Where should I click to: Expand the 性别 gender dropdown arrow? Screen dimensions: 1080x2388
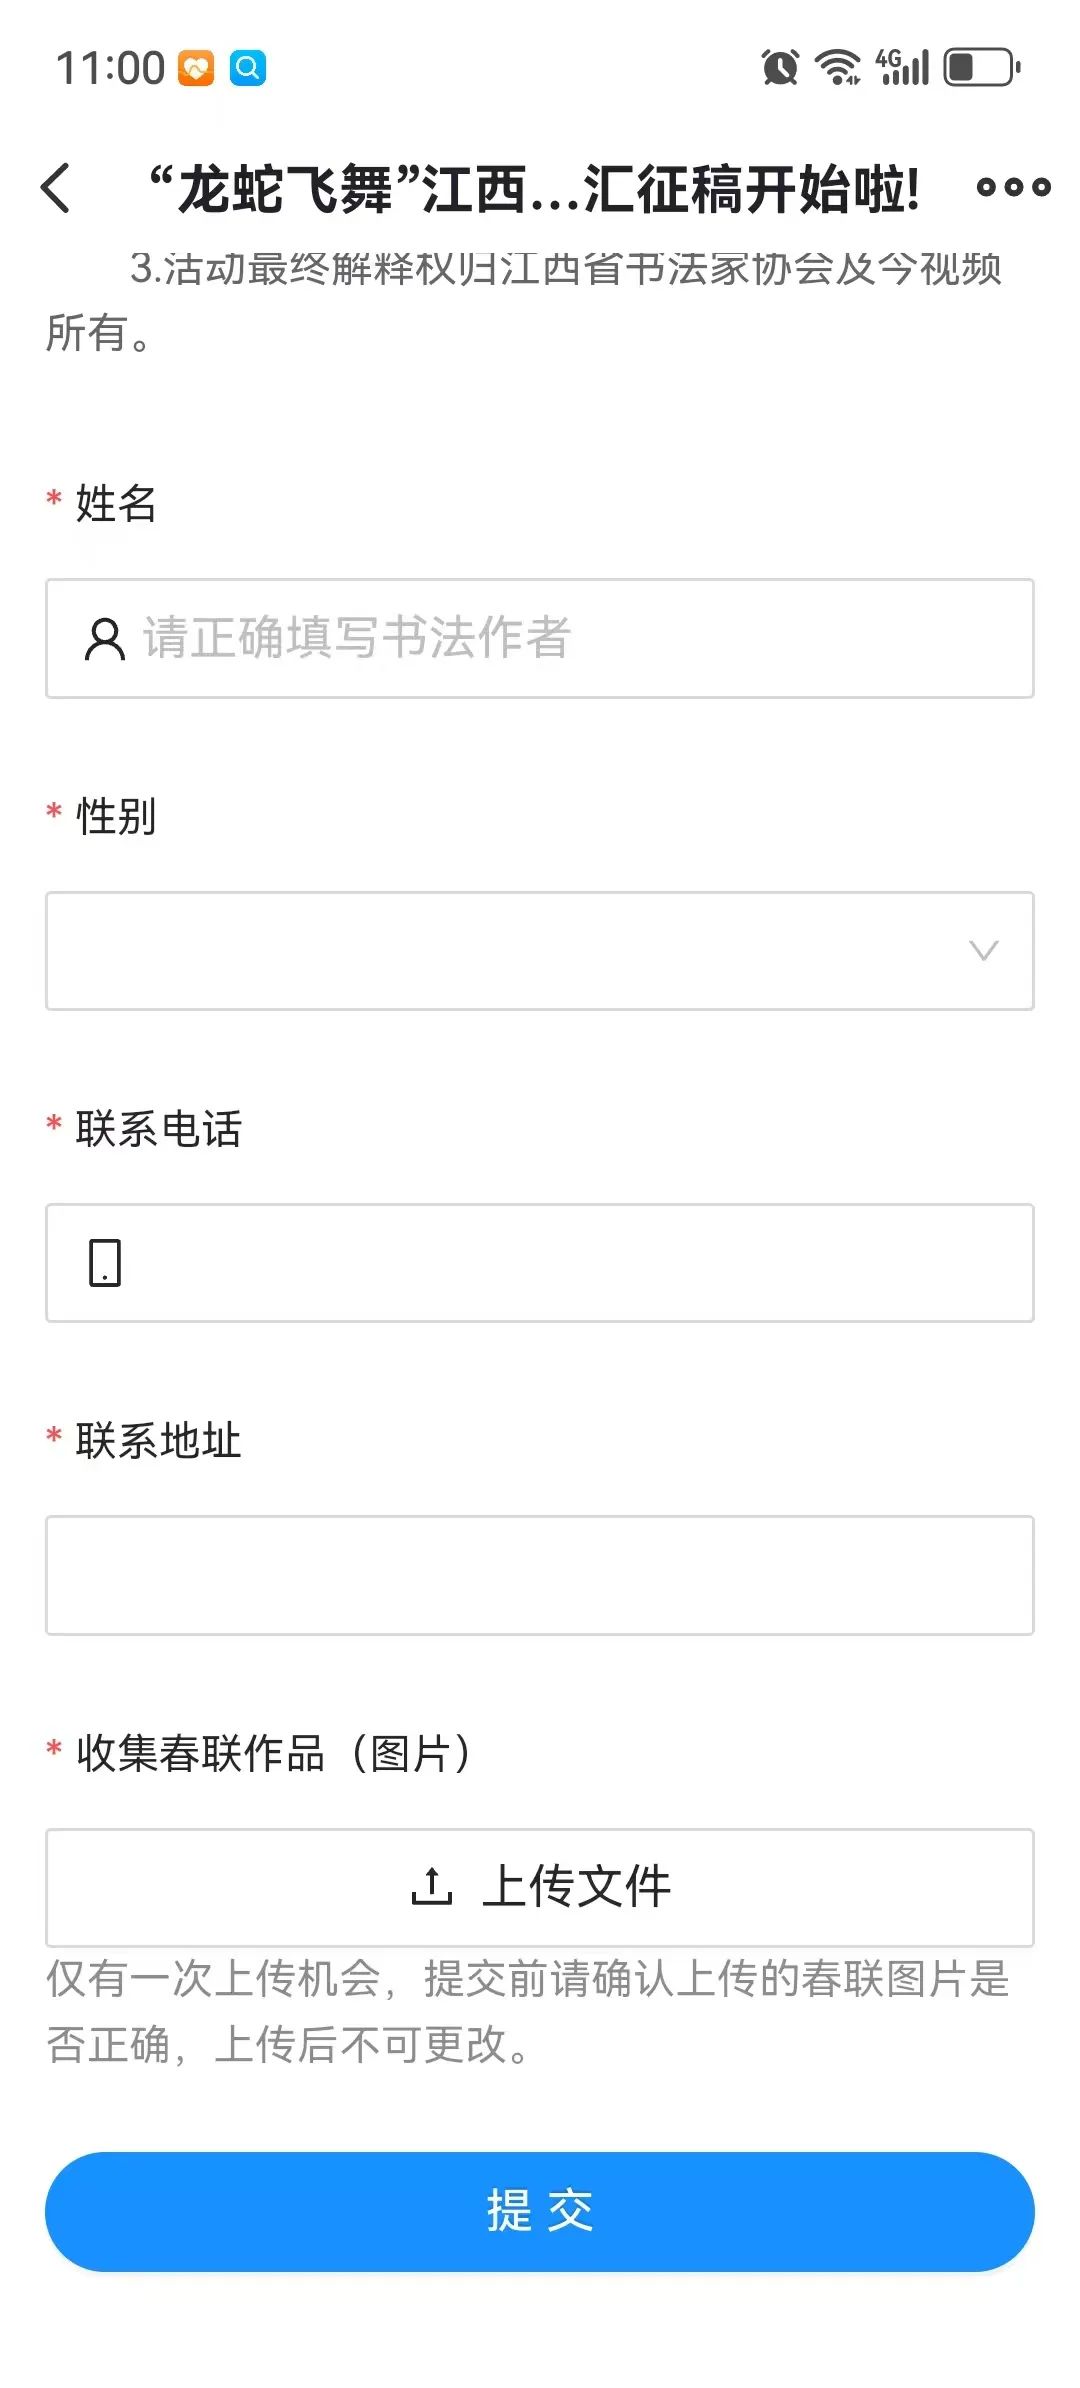pyautogui.click(x=984, y=950)
